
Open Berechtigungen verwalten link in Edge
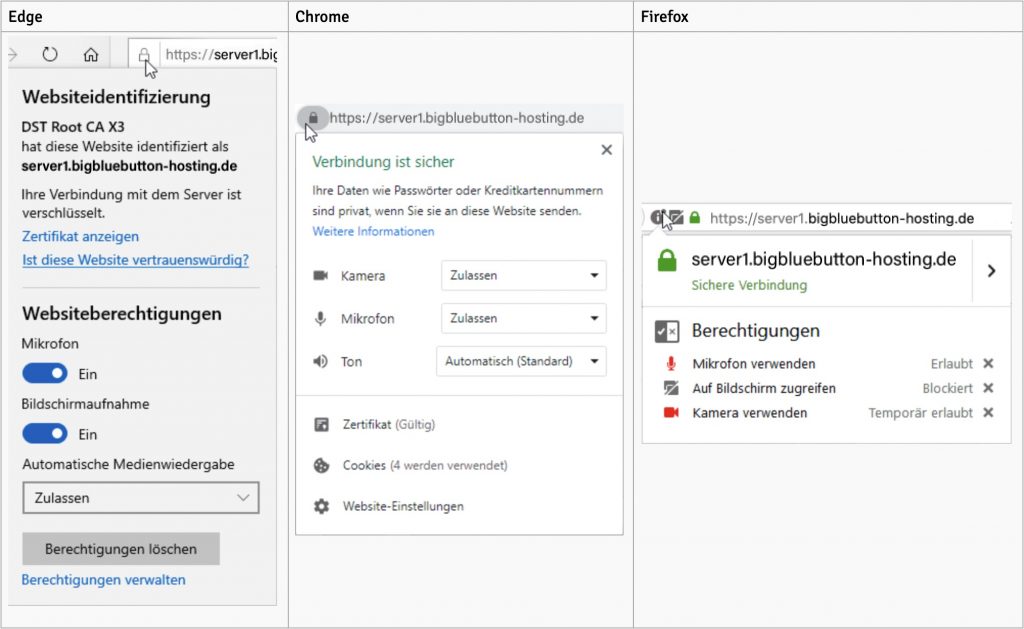[103, 580]
